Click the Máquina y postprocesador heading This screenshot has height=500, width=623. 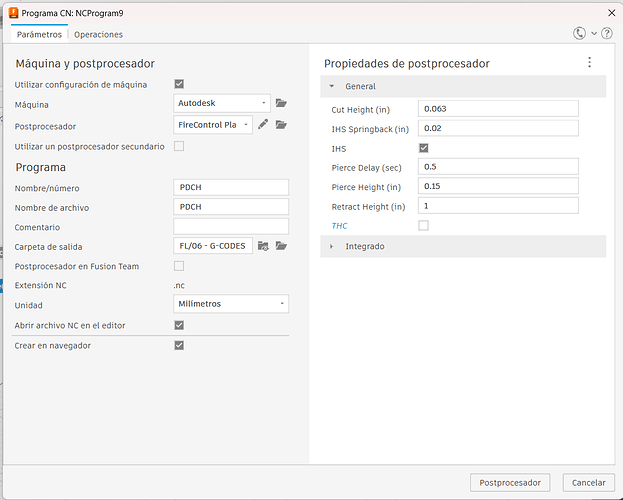85,64
